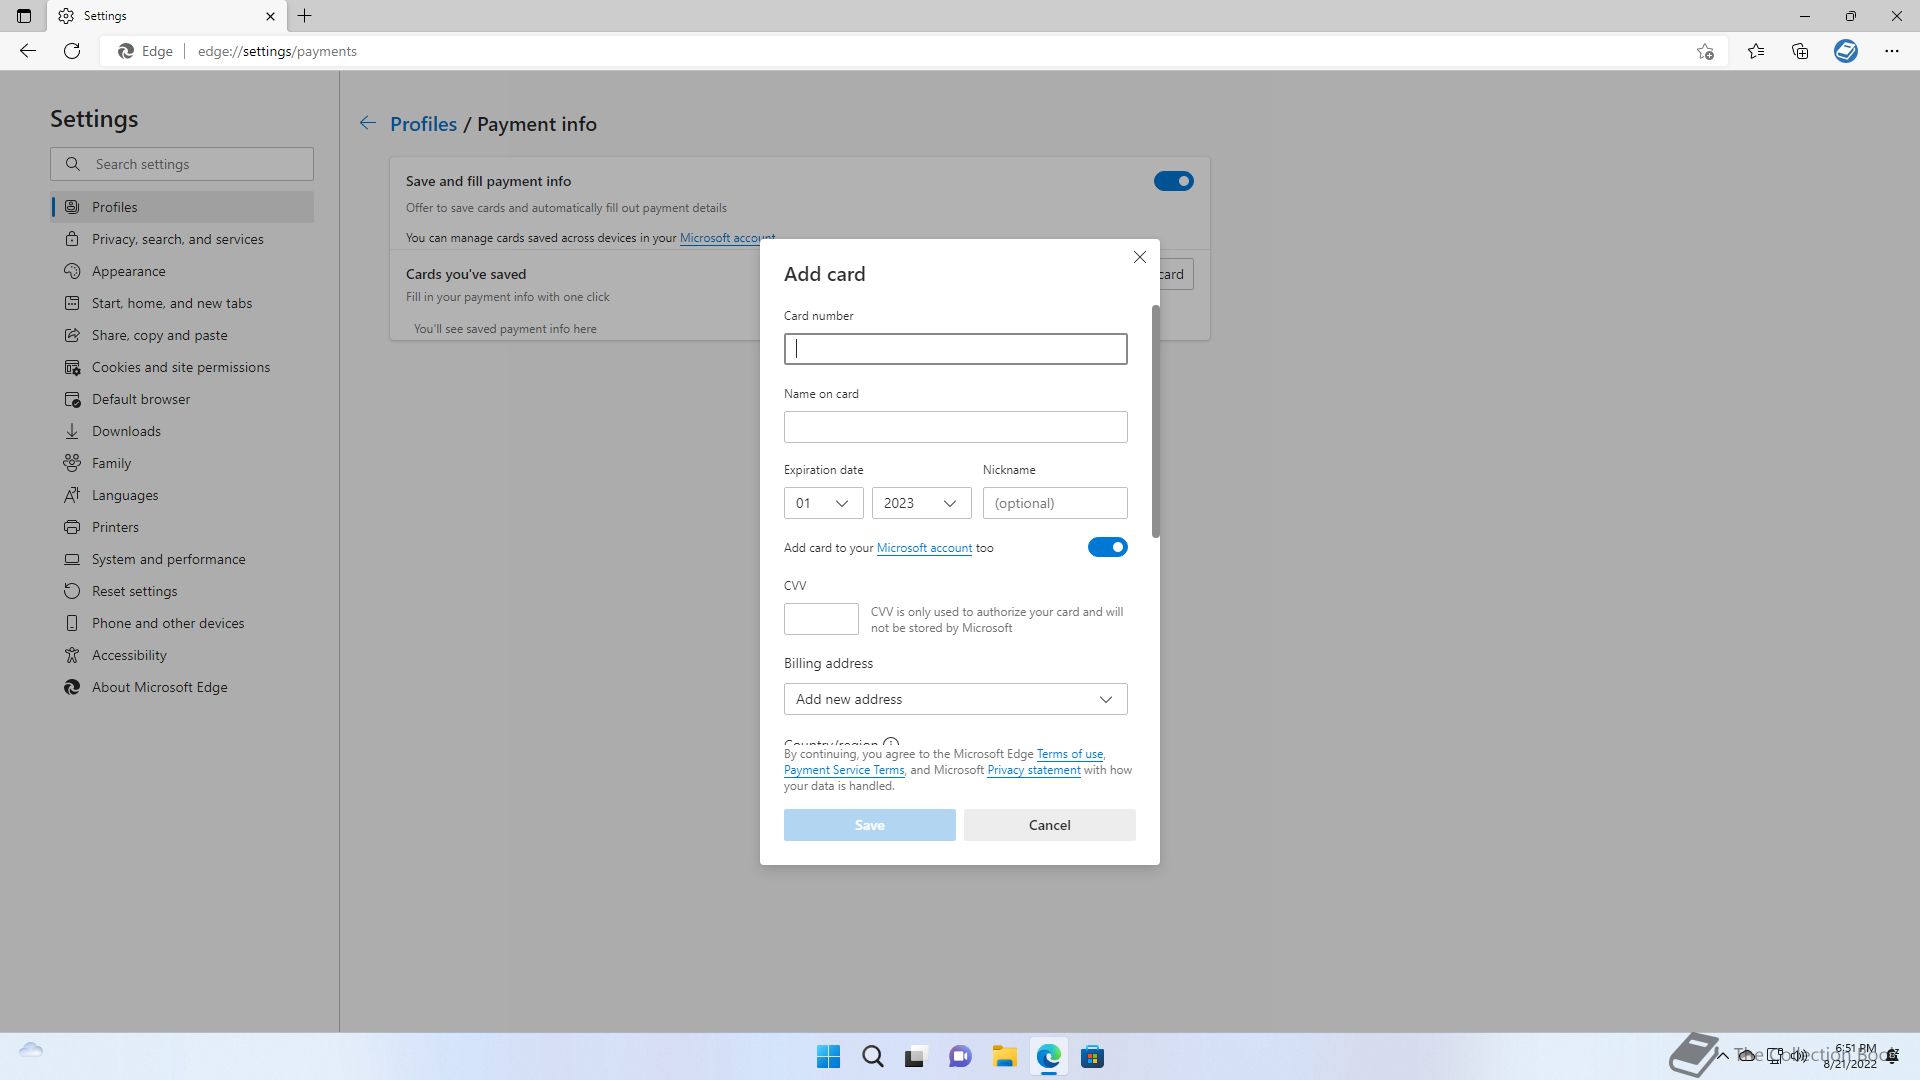Click the Save button

pos(869,825)
